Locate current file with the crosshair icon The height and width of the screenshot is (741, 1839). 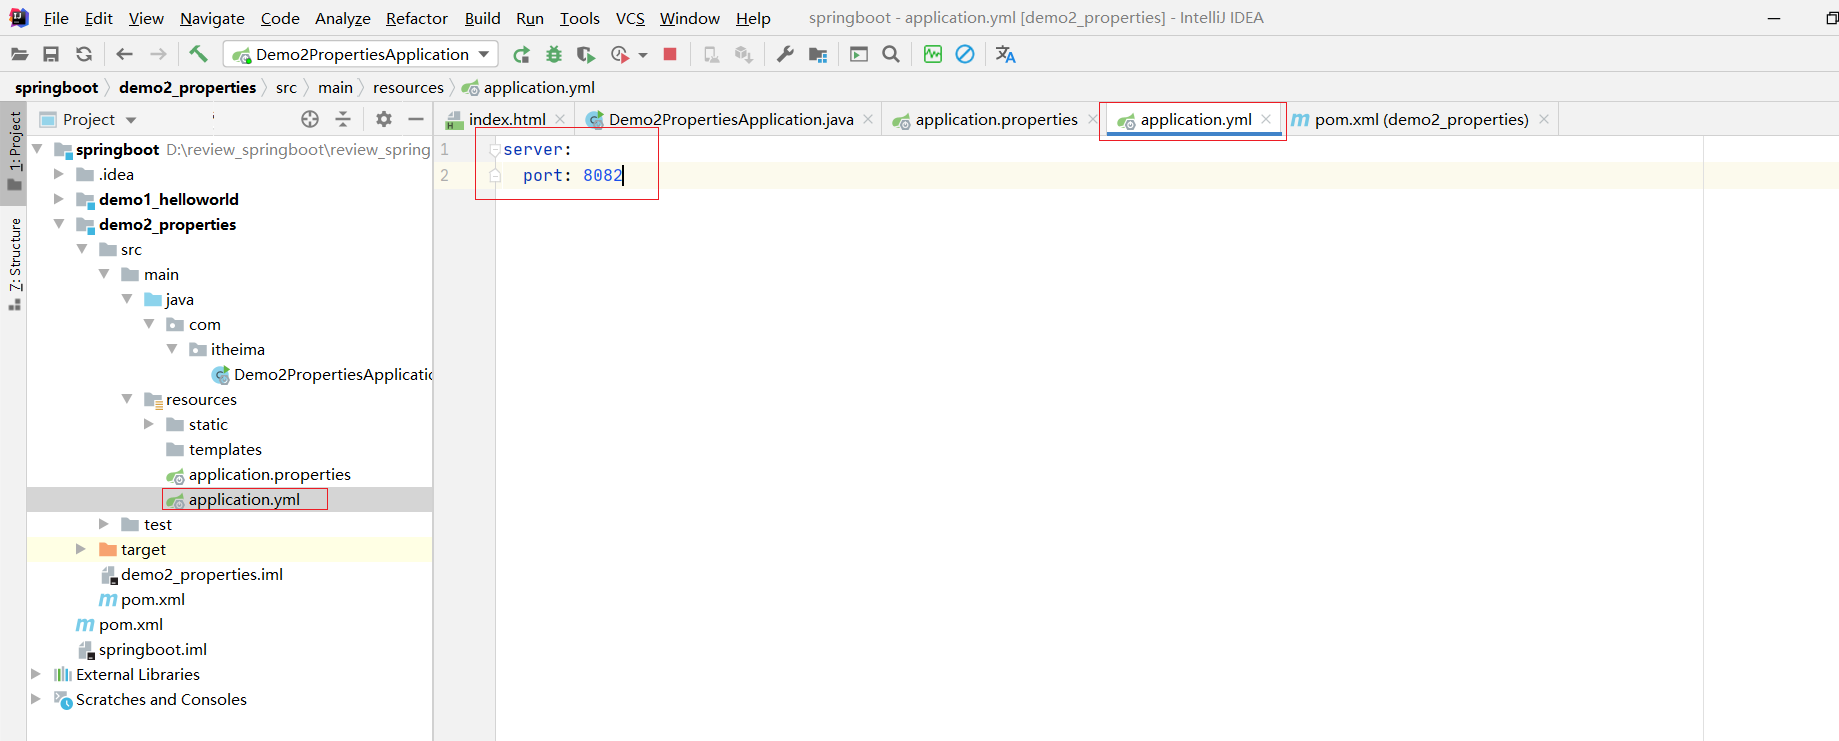coord(310,119)
